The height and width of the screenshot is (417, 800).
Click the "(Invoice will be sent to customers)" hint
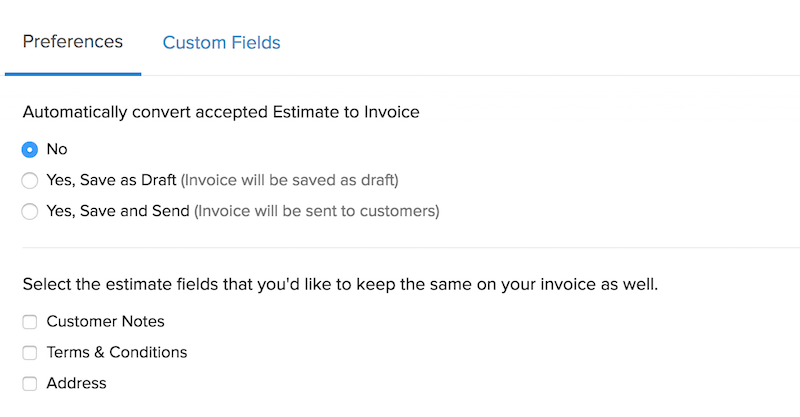tap(317, 212)
